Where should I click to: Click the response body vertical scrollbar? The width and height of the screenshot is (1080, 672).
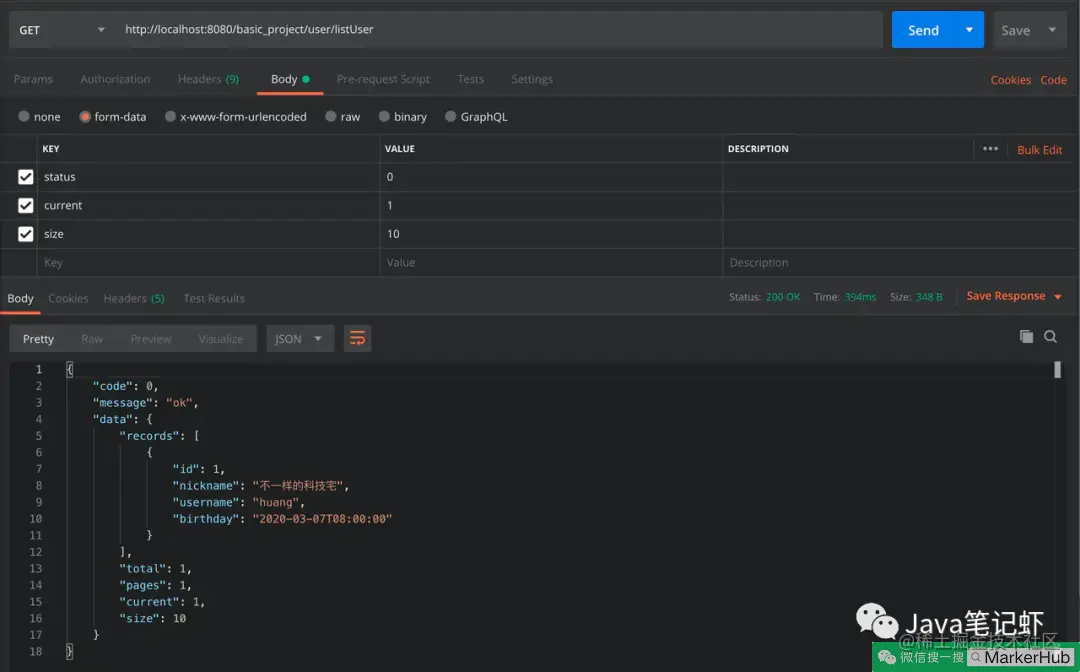pyautogui.click(x=1057, y=370)
